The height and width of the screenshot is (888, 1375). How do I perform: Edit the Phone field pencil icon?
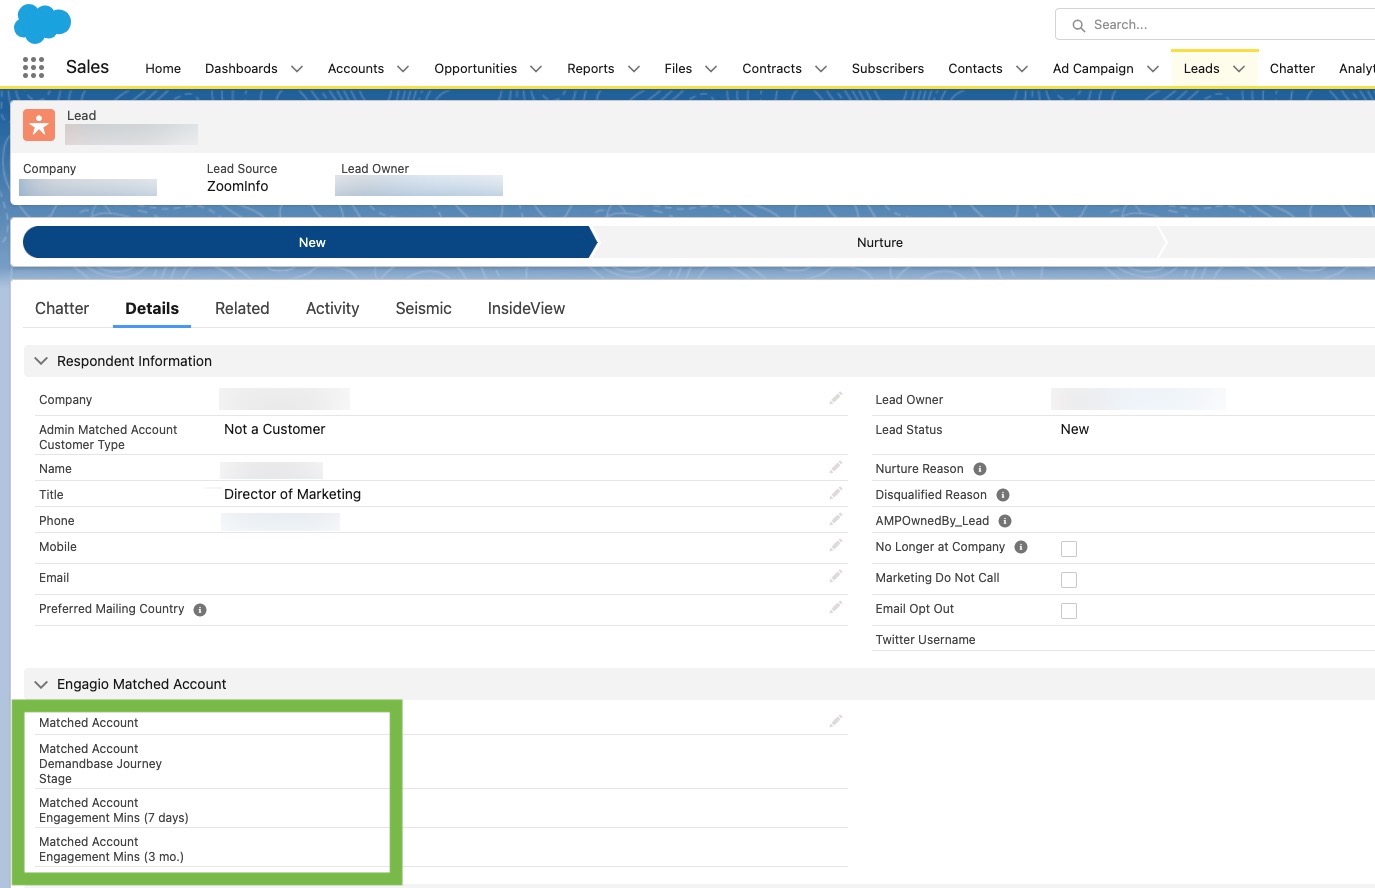[x=836, y=520]
